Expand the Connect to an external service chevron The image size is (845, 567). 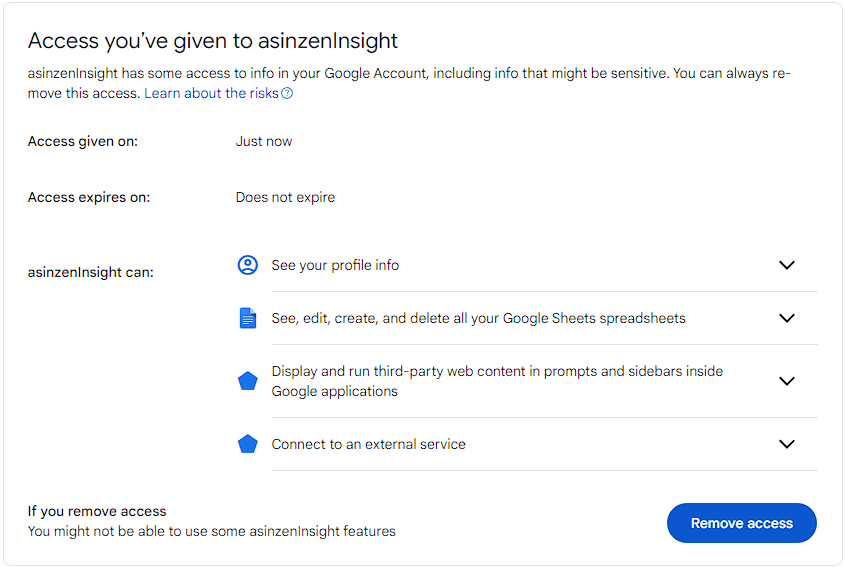pos(787,444)
